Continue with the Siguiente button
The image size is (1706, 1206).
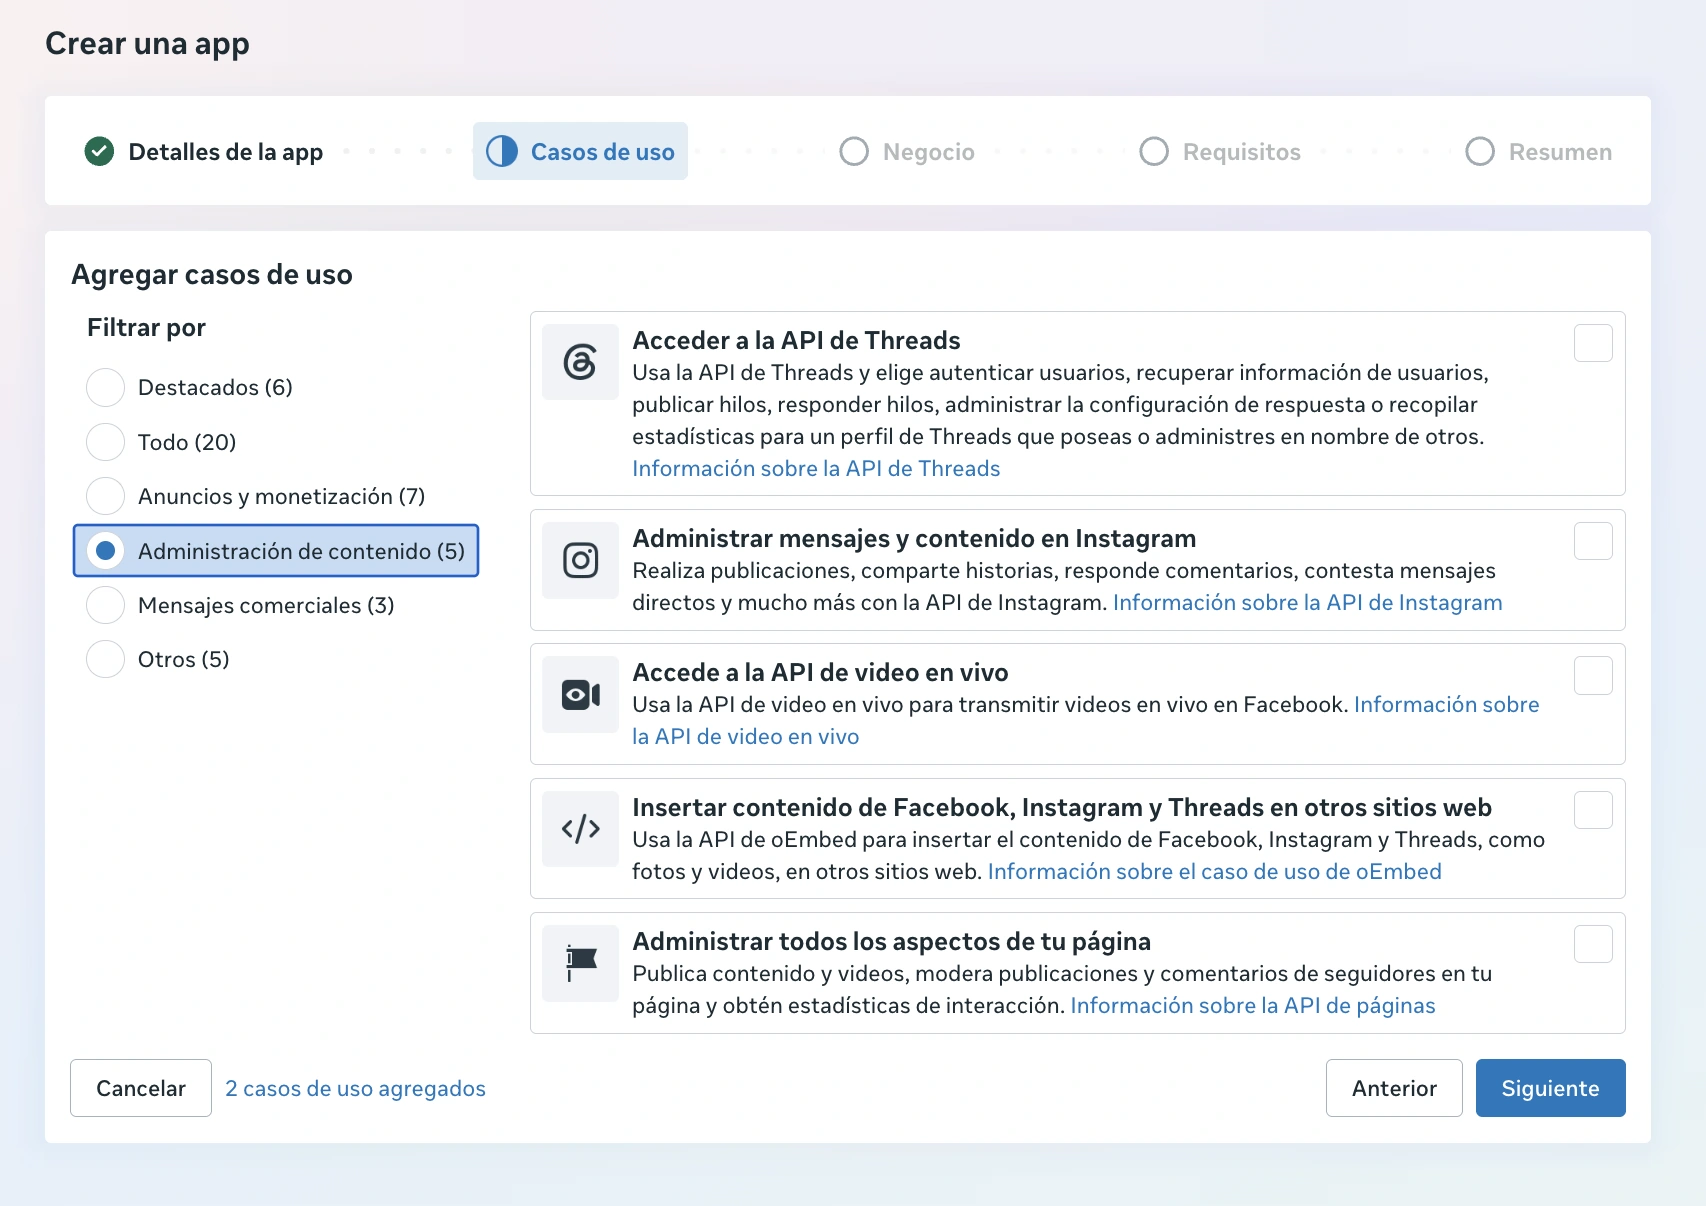point(1550,1088)
